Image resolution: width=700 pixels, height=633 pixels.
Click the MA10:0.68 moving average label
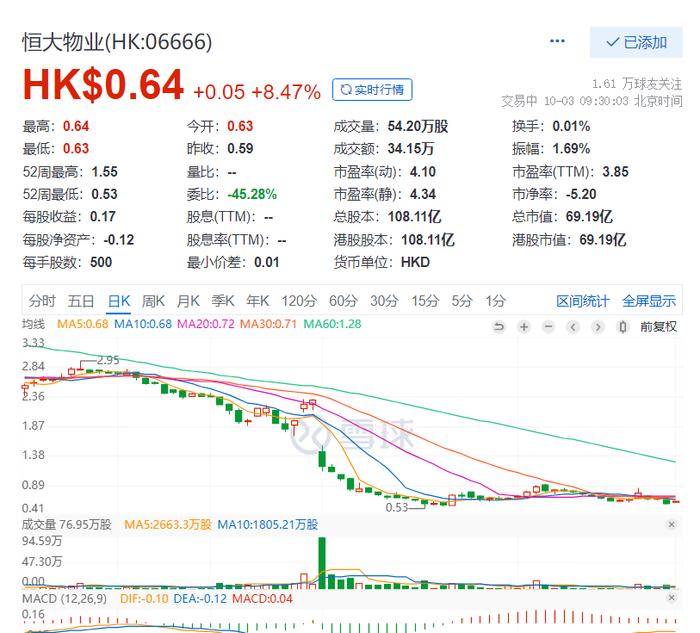[x=143, y=324]
